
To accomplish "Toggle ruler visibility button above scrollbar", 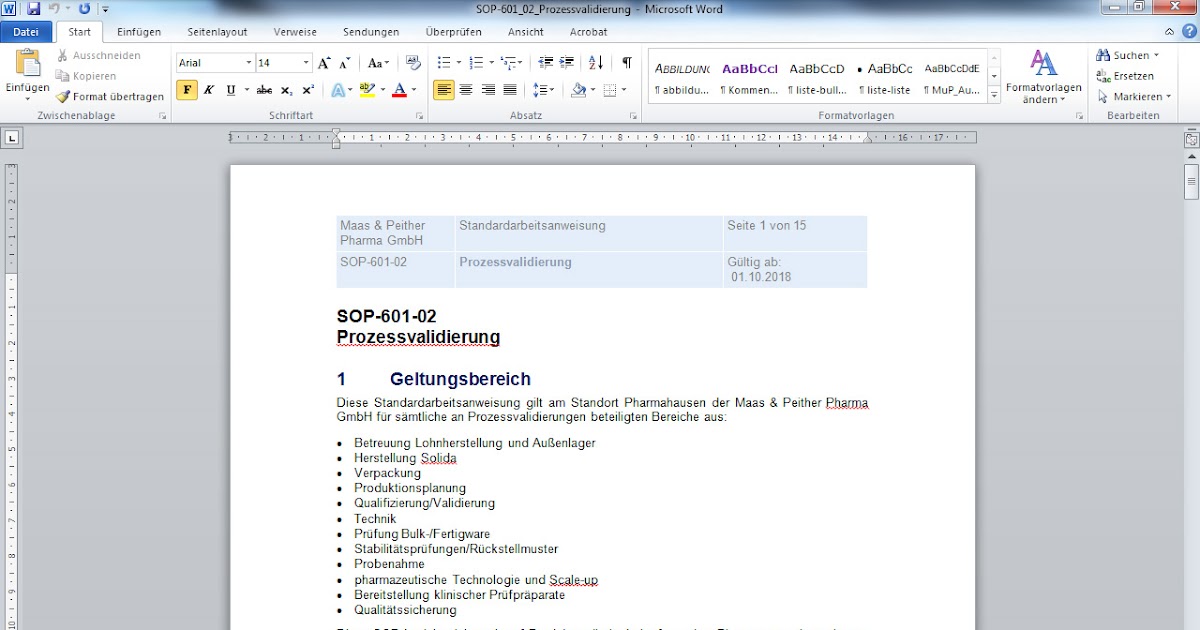I will pyautogui.click(x=1191, y=140).
